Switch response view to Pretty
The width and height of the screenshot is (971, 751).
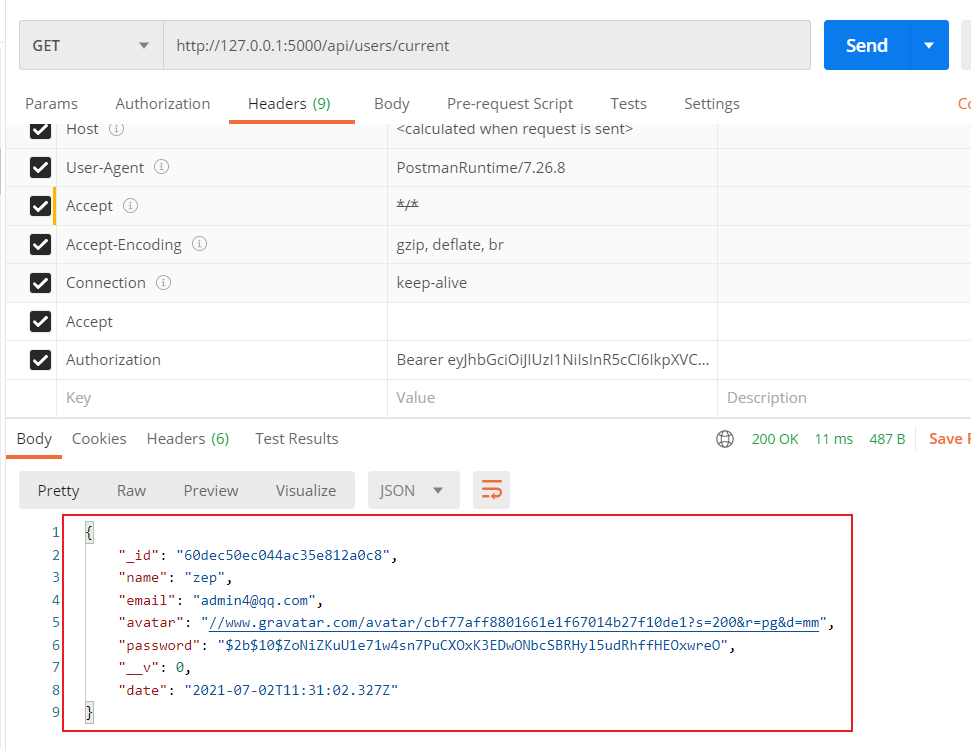click(x=58, y=490)
